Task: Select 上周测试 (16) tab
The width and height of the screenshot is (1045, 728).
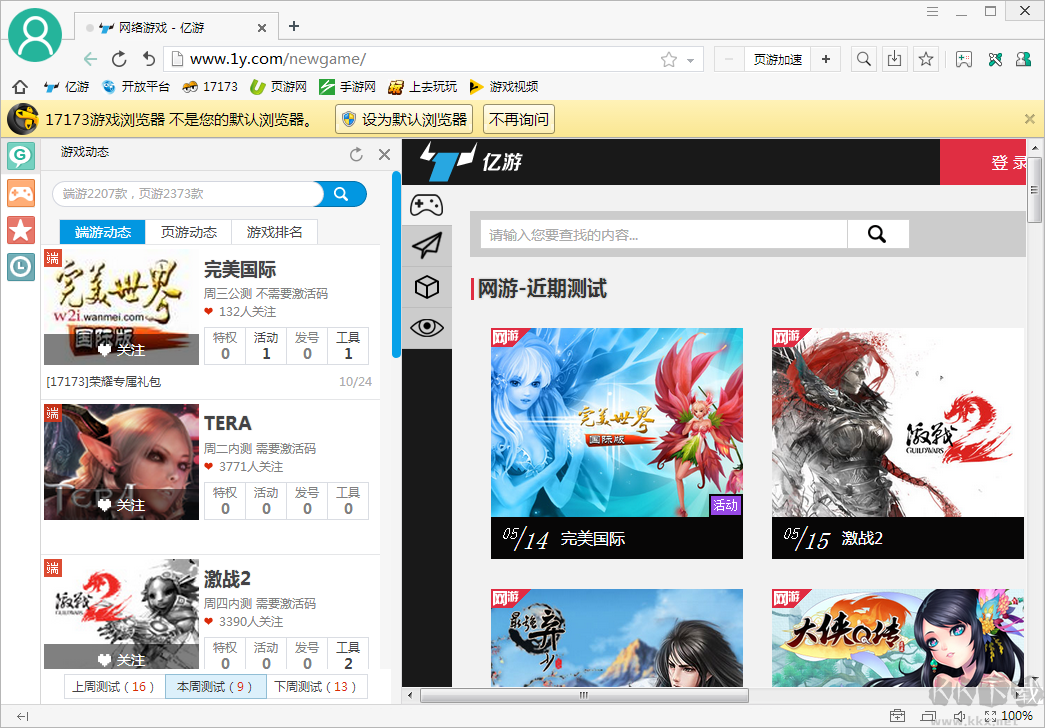Action: coord(114,687)
